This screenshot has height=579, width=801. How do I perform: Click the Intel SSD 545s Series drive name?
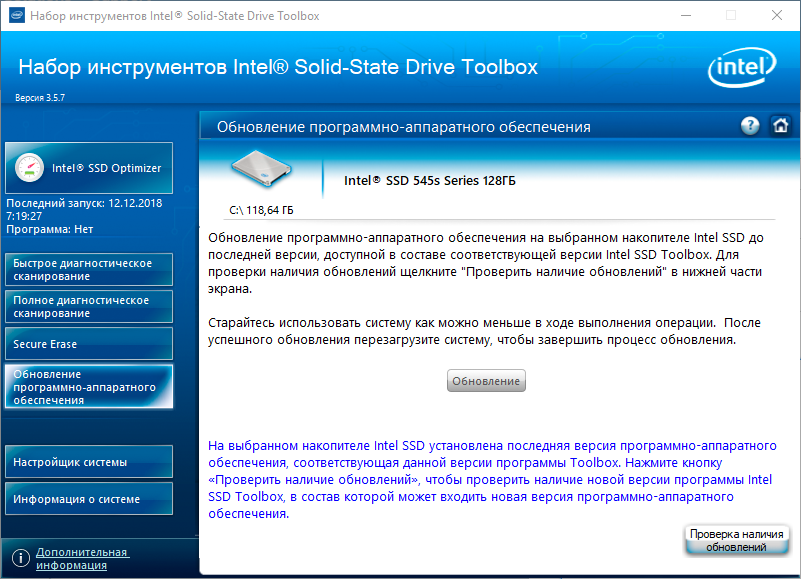[430, 181]
